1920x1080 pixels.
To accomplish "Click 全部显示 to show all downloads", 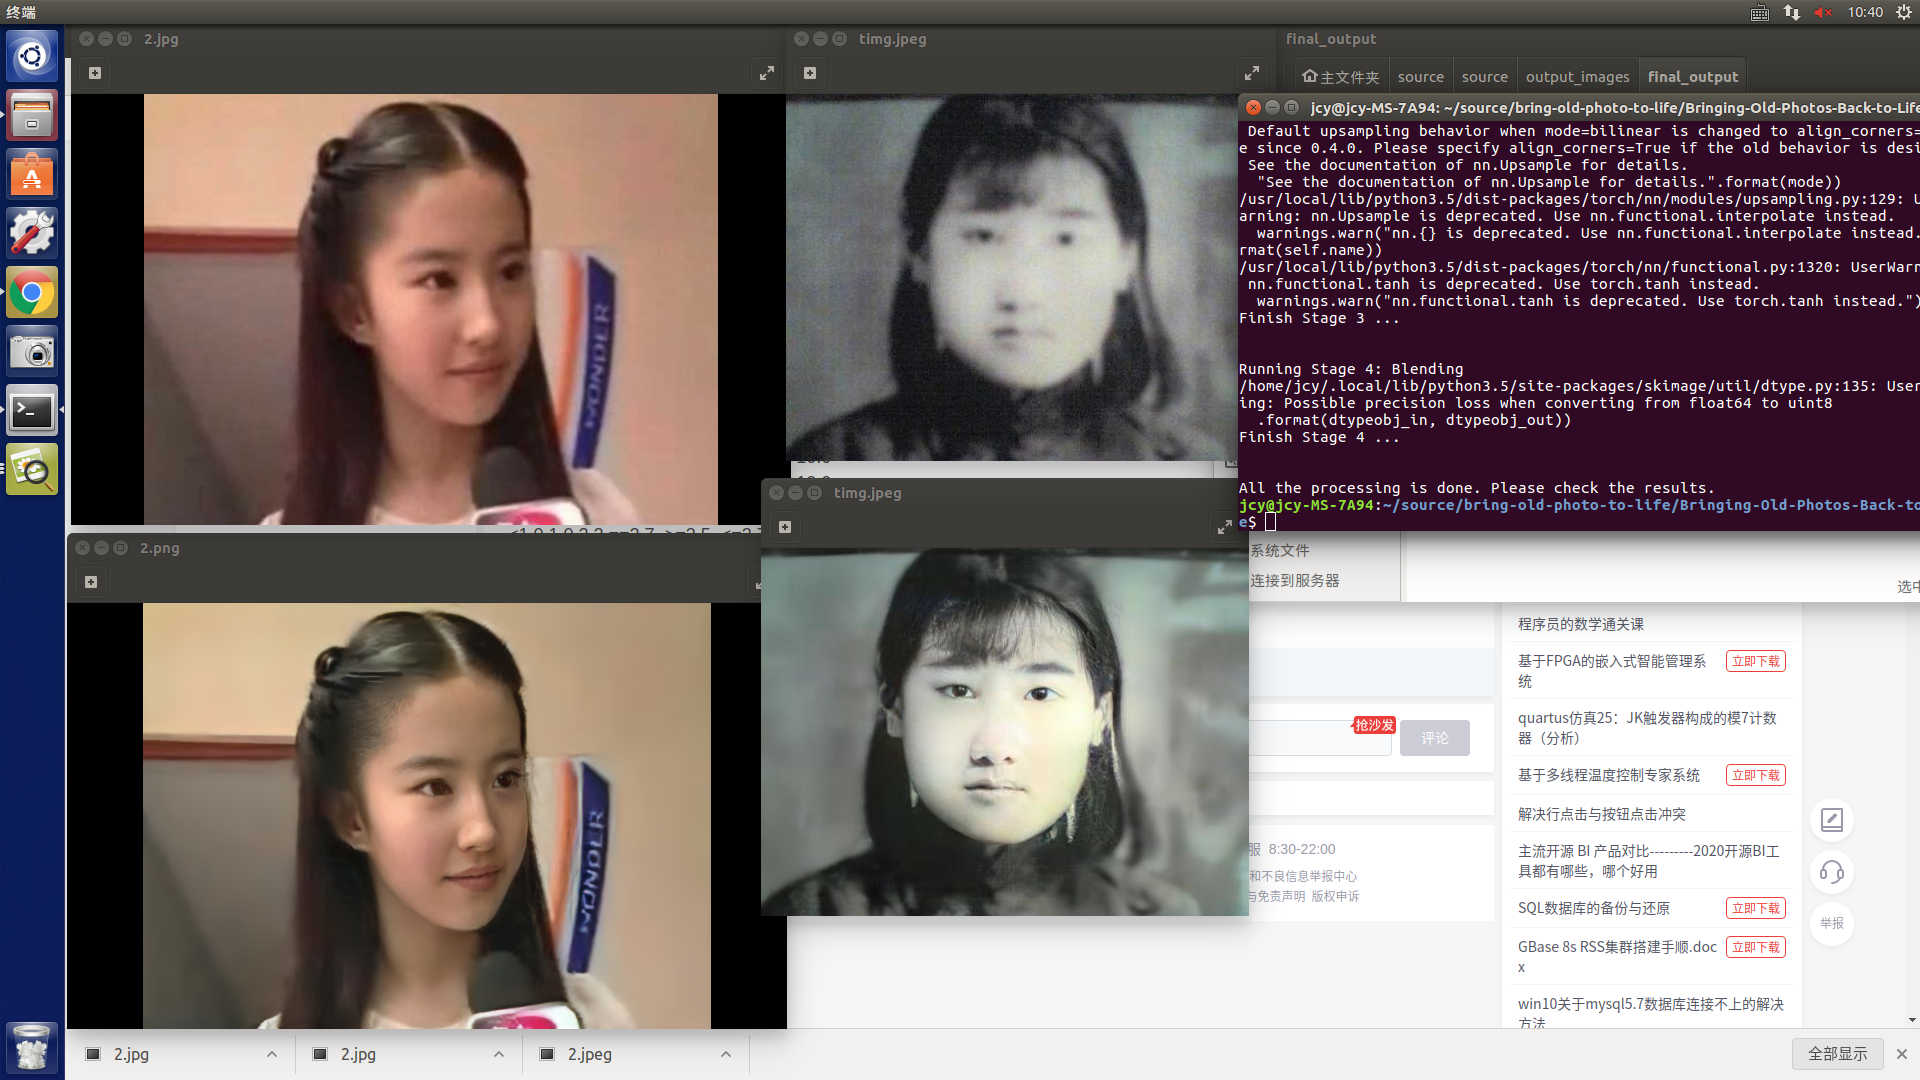I will [x=1838, y=1054].
